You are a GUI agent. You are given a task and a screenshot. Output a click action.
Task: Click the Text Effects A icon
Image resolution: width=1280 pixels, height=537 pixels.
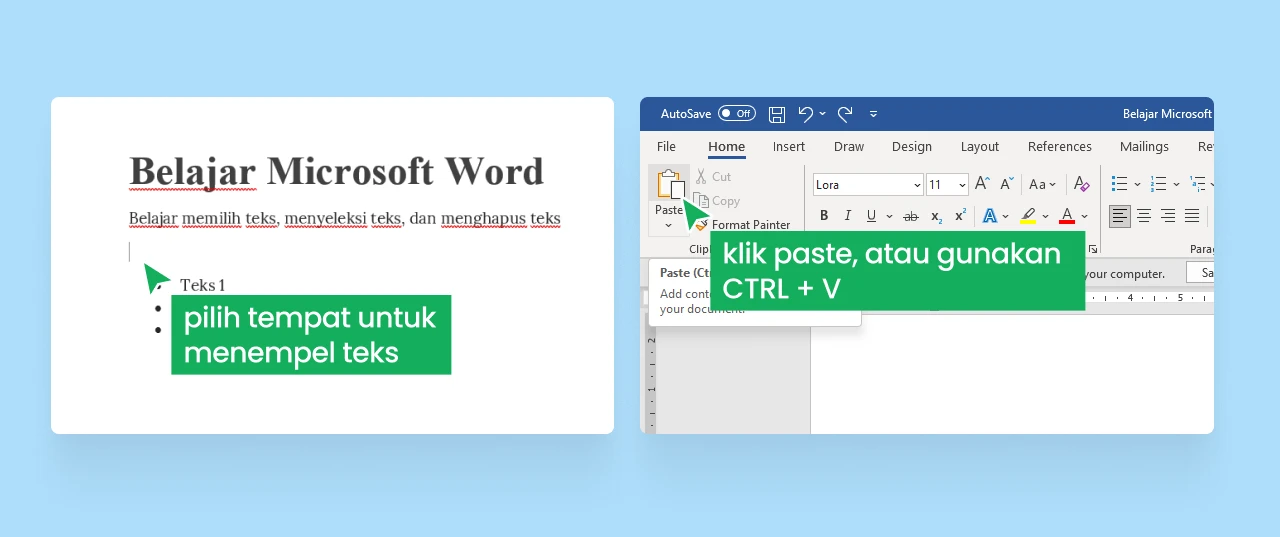(990, 216)
